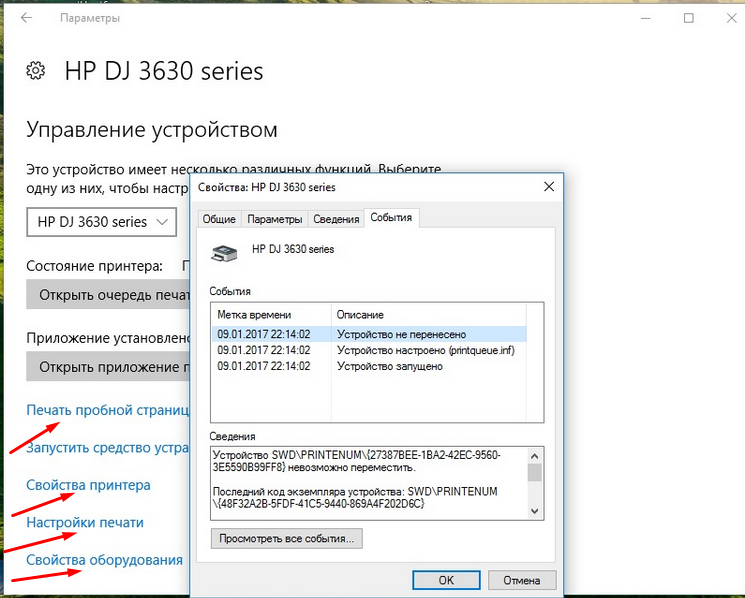745x598 pixels.
Task: Click the Состояние принтера label
Action: (x=95, y=266)
